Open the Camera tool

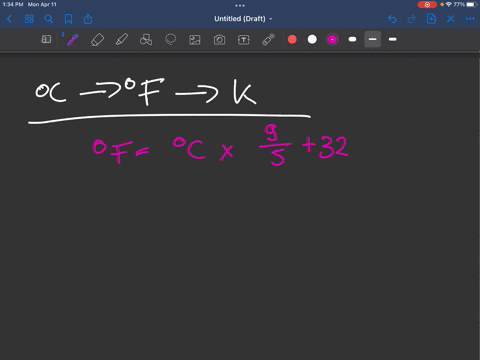[x=219, y=40]
